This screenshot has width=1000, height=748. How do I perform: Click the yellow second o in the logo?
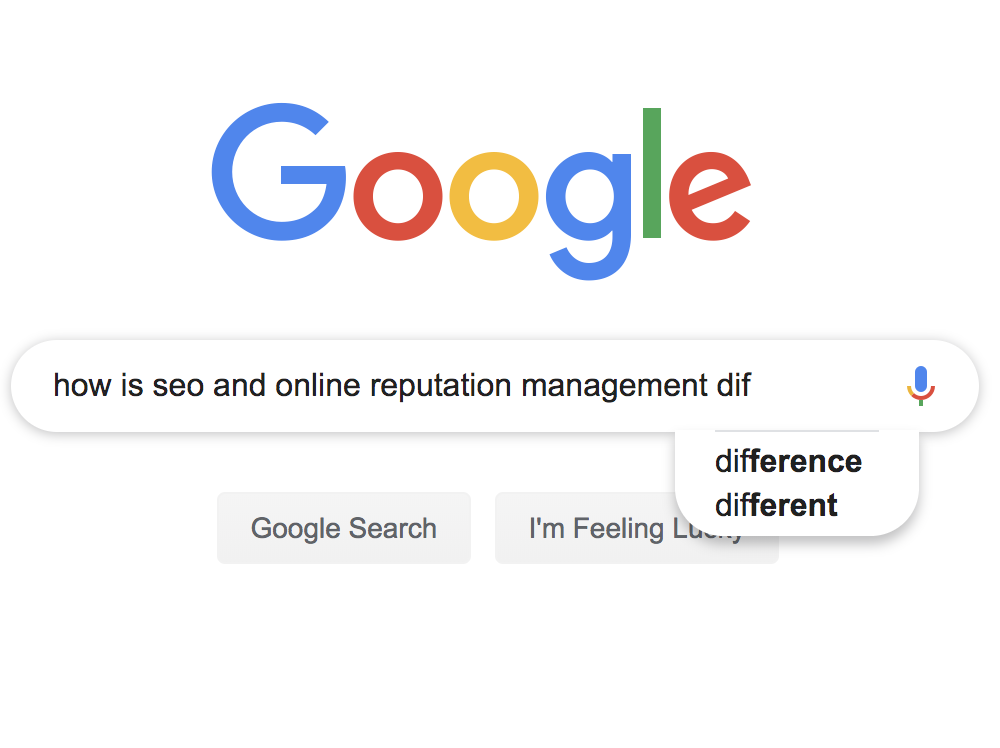click(x=494, y=196)
